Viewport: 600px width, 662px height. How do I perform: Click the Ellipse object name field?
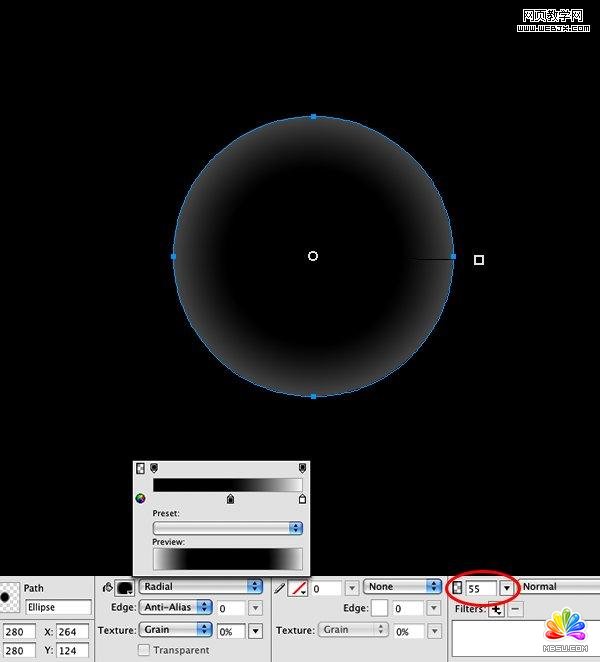coord(58,607)
